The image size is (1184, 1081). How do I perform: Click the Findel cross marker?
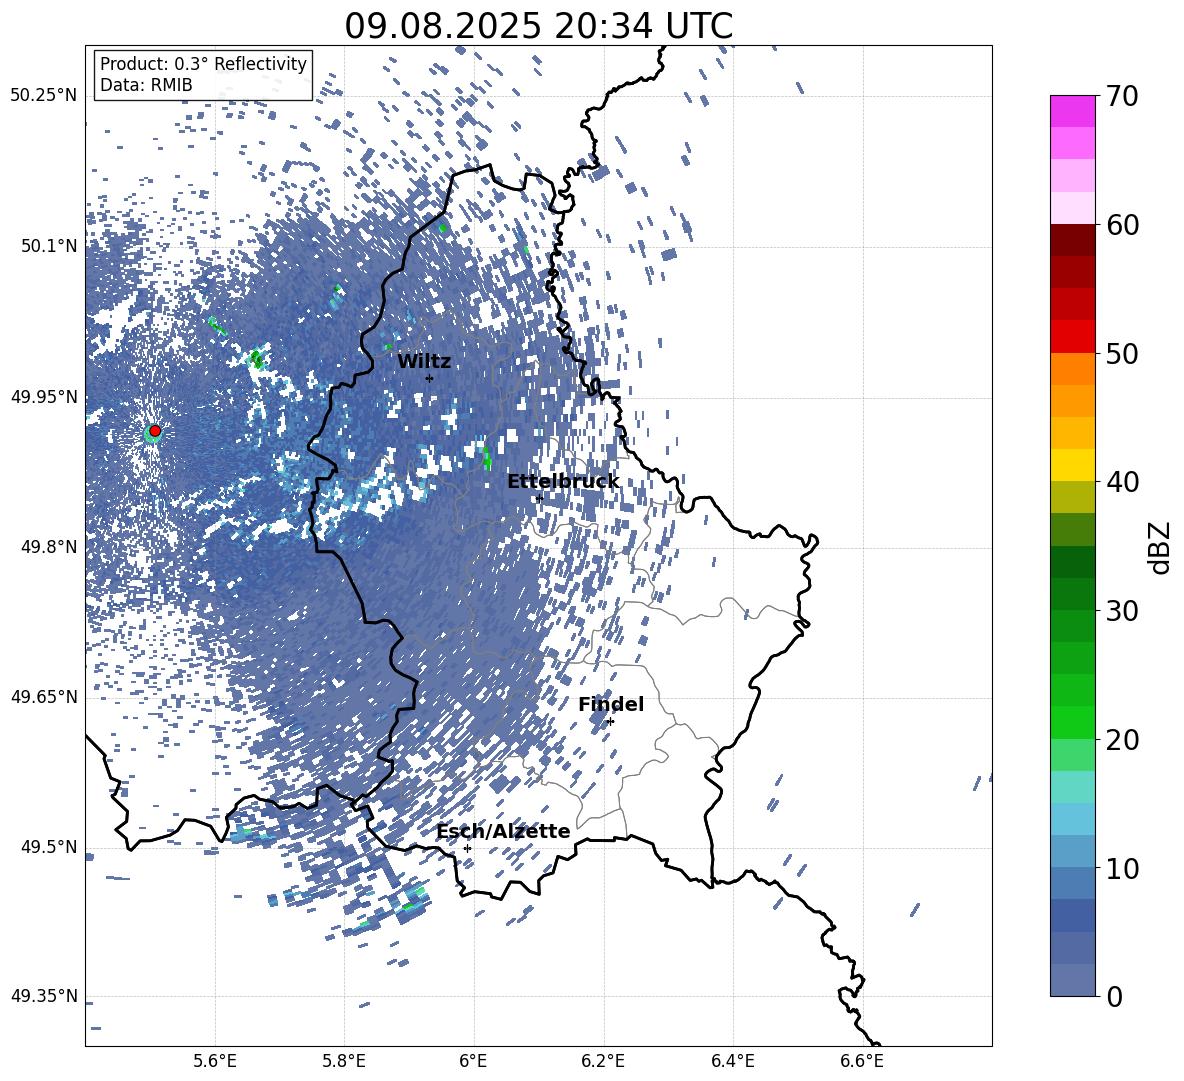tap(610, 722)
